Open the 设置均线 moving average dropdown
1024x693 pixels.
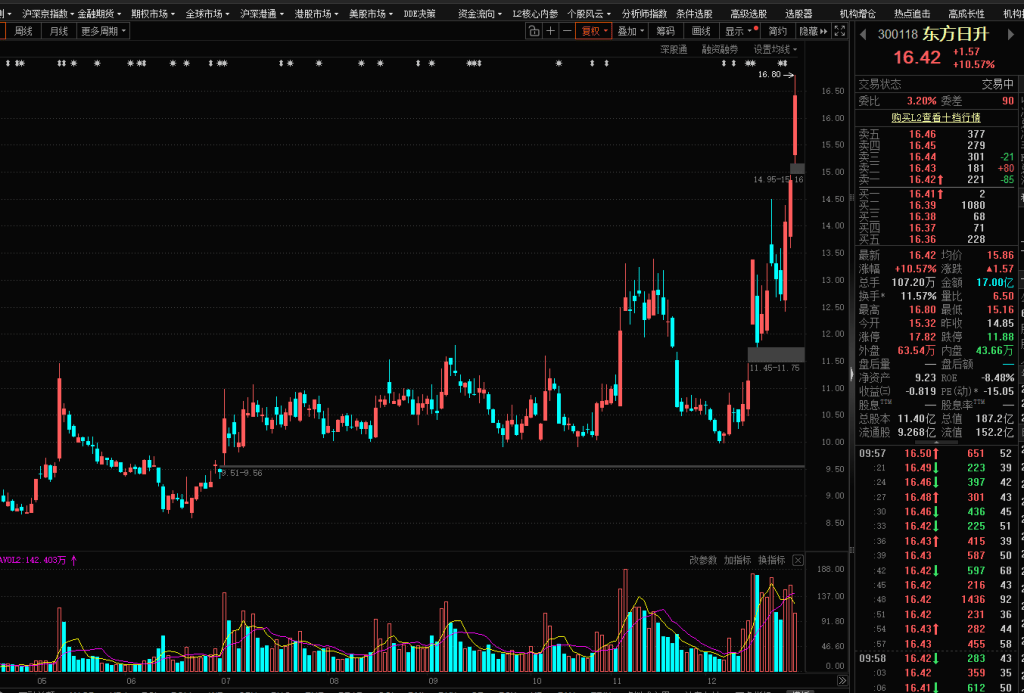(775, 49)
